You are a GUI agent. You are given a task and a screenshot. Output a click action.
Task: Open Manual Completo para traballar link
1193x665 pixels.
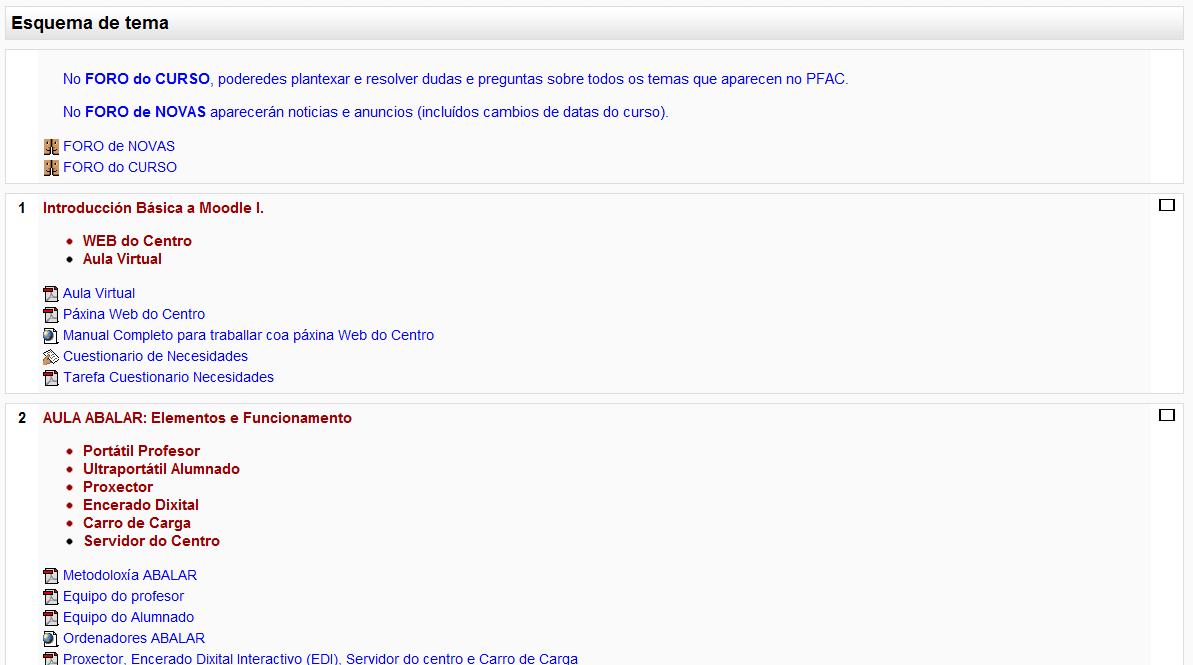pos(248,336)
